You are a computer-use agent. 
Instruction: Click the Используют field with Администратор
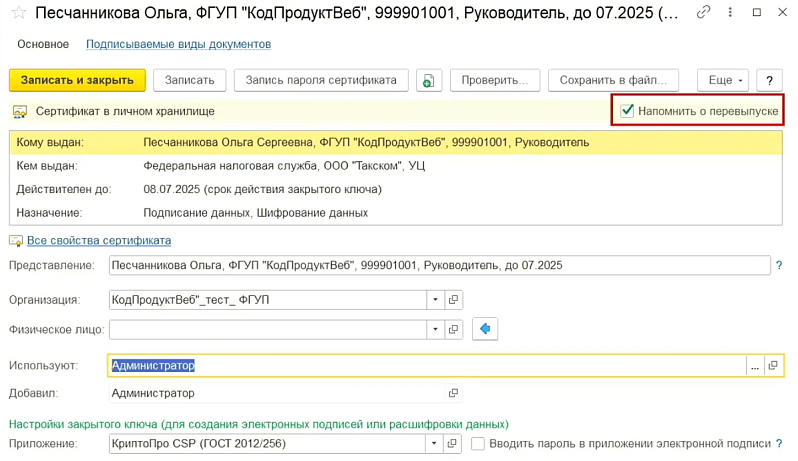(428, 366)
